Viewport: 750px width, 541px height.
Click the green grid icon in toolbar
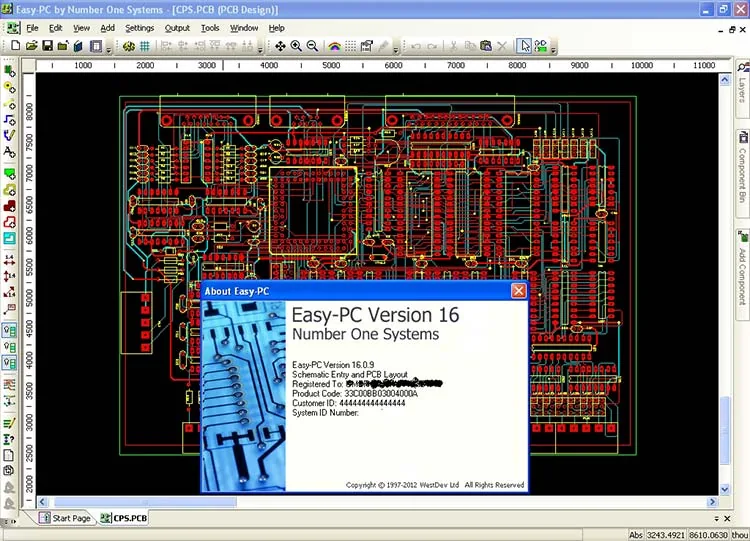[x=144, y=46]
